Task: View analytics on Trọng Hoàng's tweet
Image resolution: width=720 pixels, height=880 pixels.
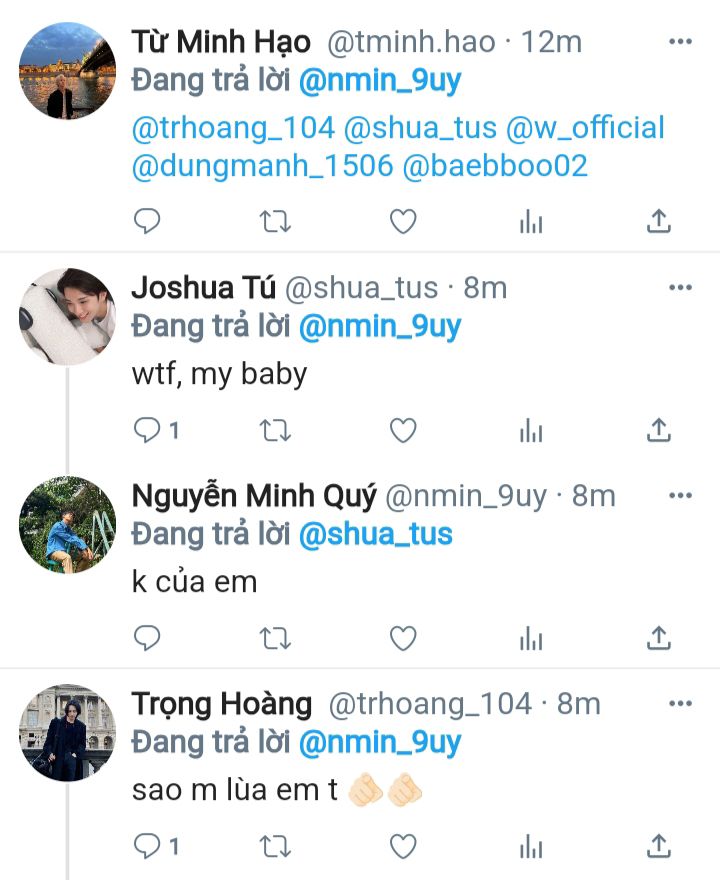Action: coord(531,847)
